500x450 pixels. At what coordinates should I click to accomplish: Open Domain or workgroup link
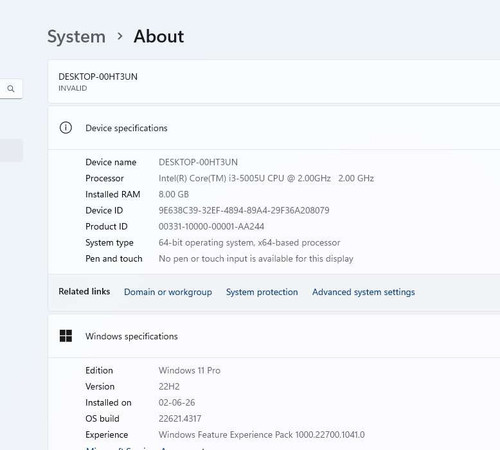tap(168, 292)
